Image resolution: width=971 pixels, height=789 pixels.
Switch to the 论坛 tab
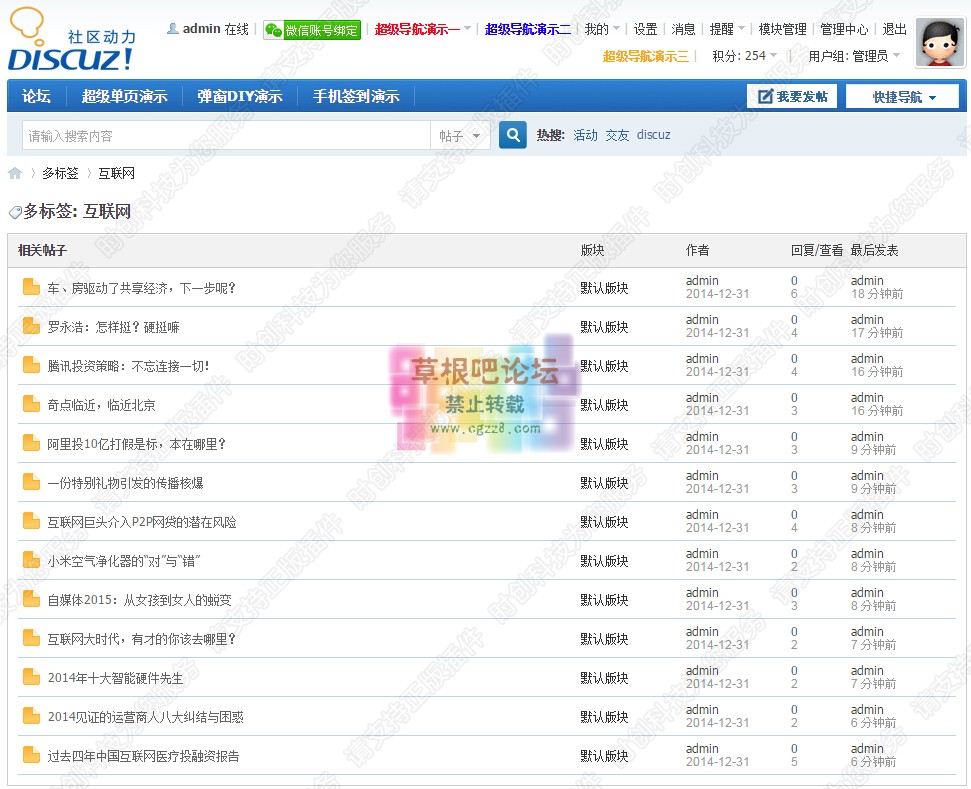(36, 96)
